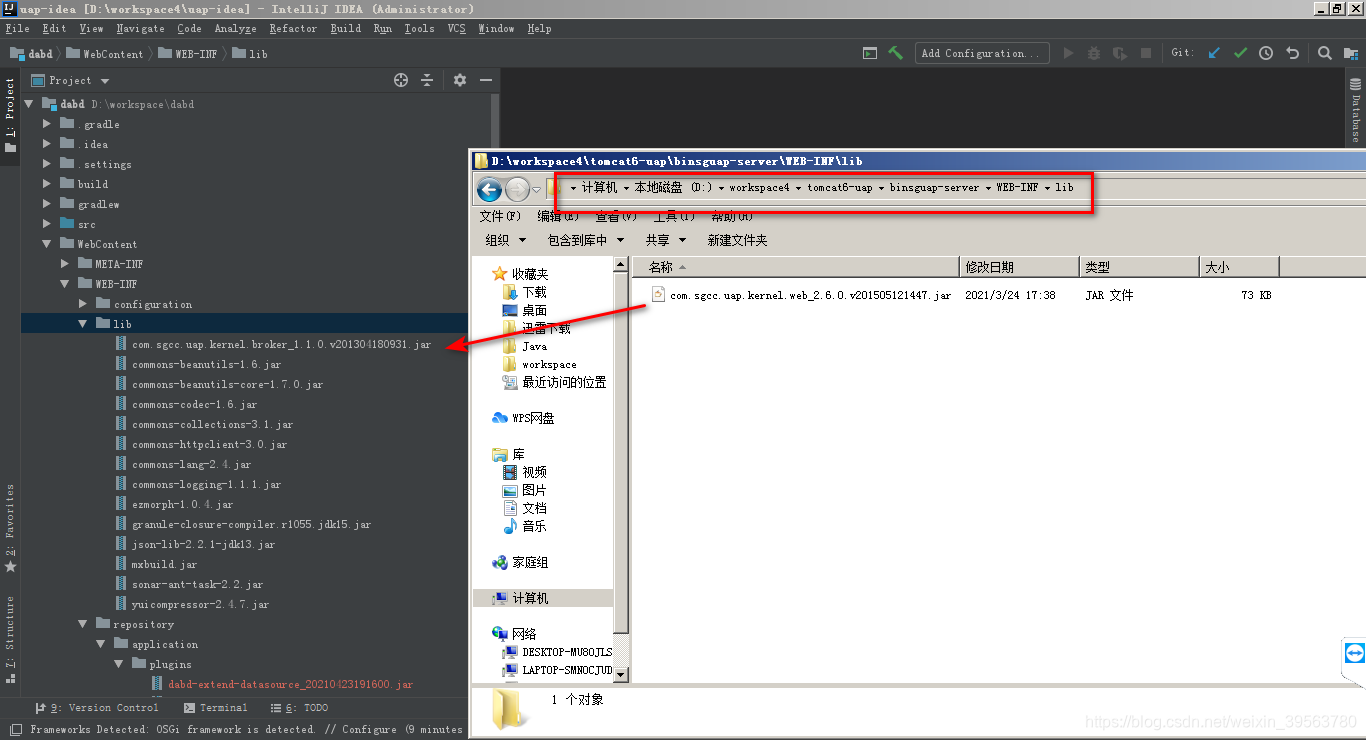Viewport: 1366px width, 740px height.
Task: Expand the META-INF folder arrow
Action: tap(65, 264)
